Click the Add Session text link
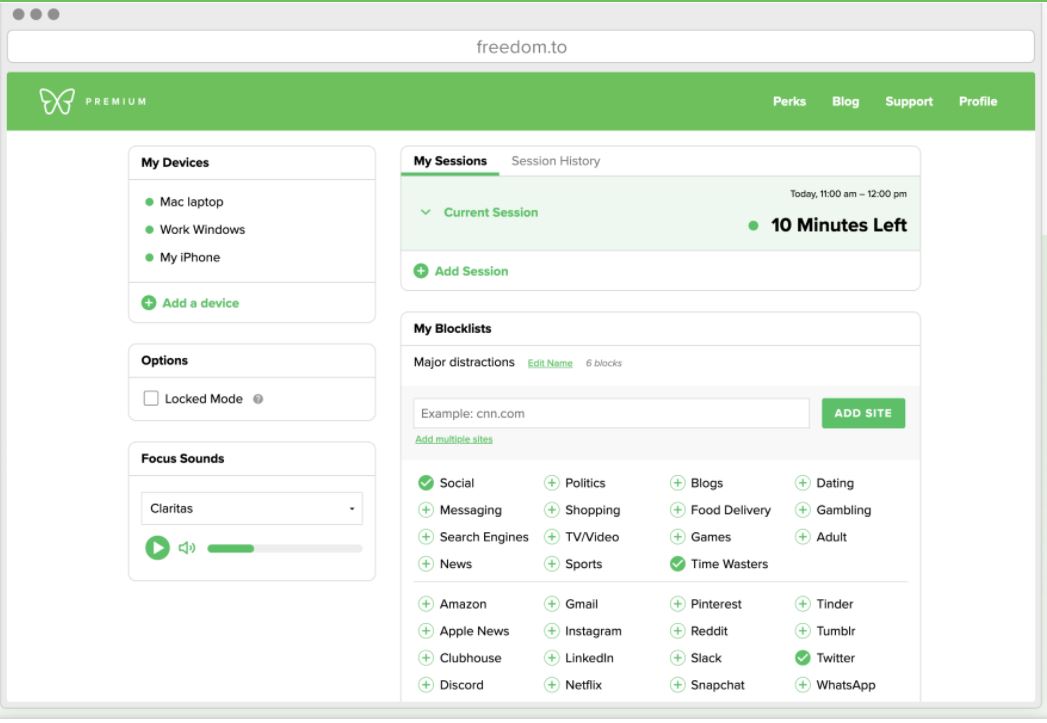The width and height of the screenshot is (1047, 723). click(471, 271)
